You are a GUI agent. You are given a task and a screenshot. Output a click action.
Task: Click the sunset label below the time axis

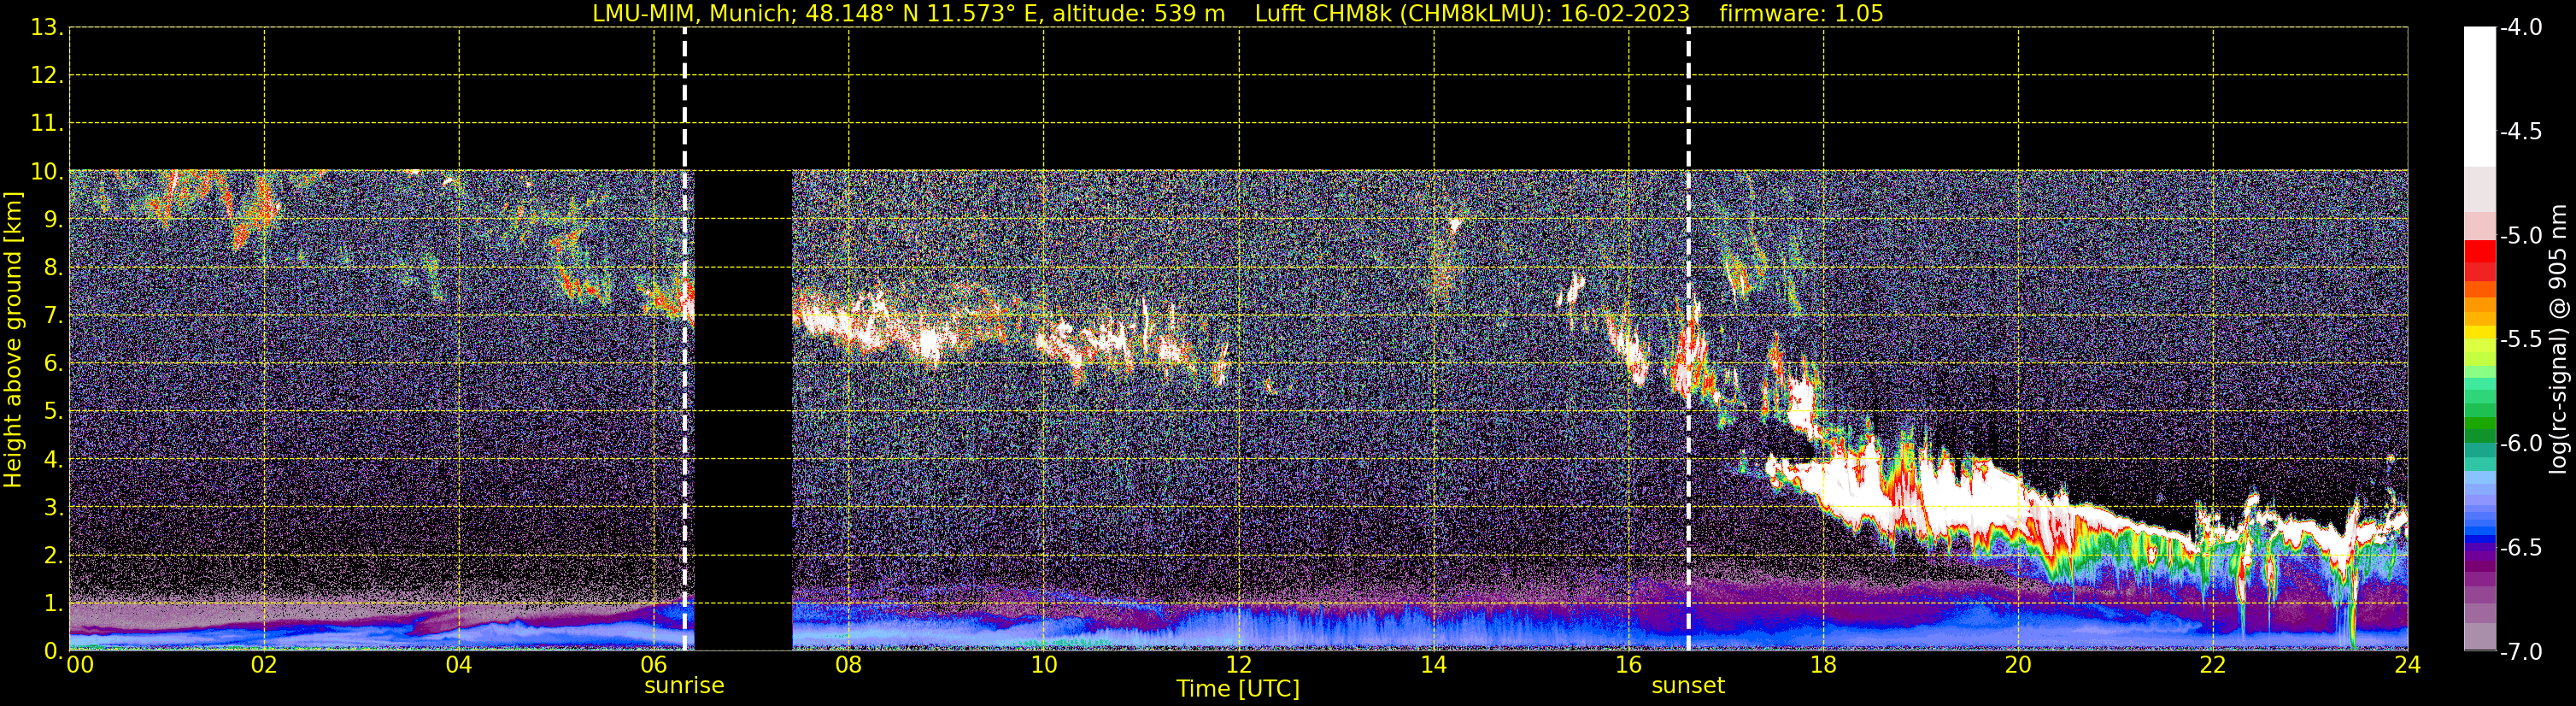[x=1688, y=686]
